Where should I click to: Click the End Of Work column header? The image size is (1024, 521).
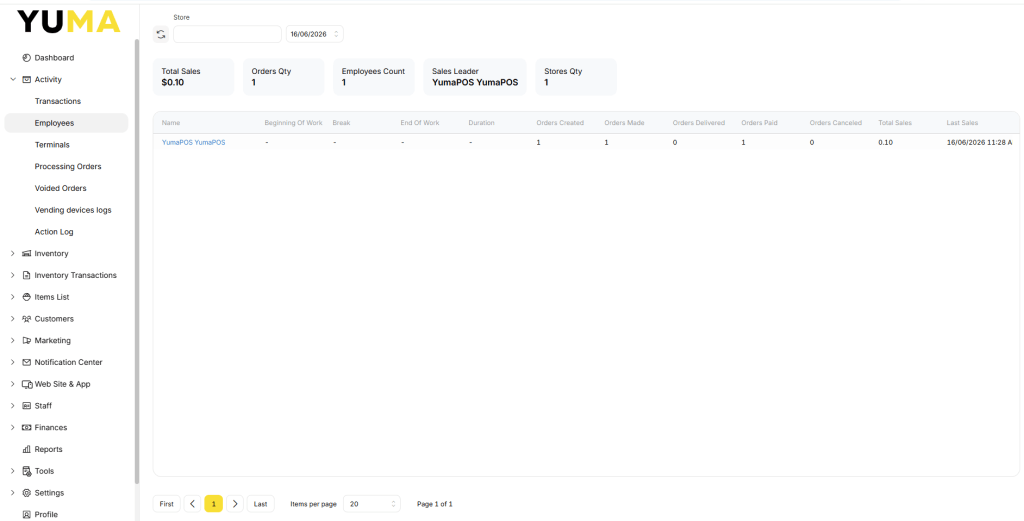coord(420,123)
